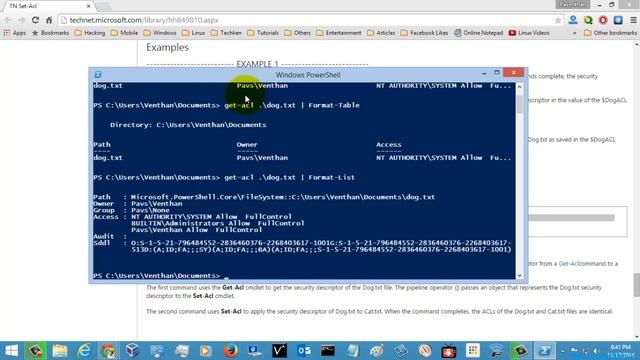Open the Linux Videos bookmark

tap(529, 33)
